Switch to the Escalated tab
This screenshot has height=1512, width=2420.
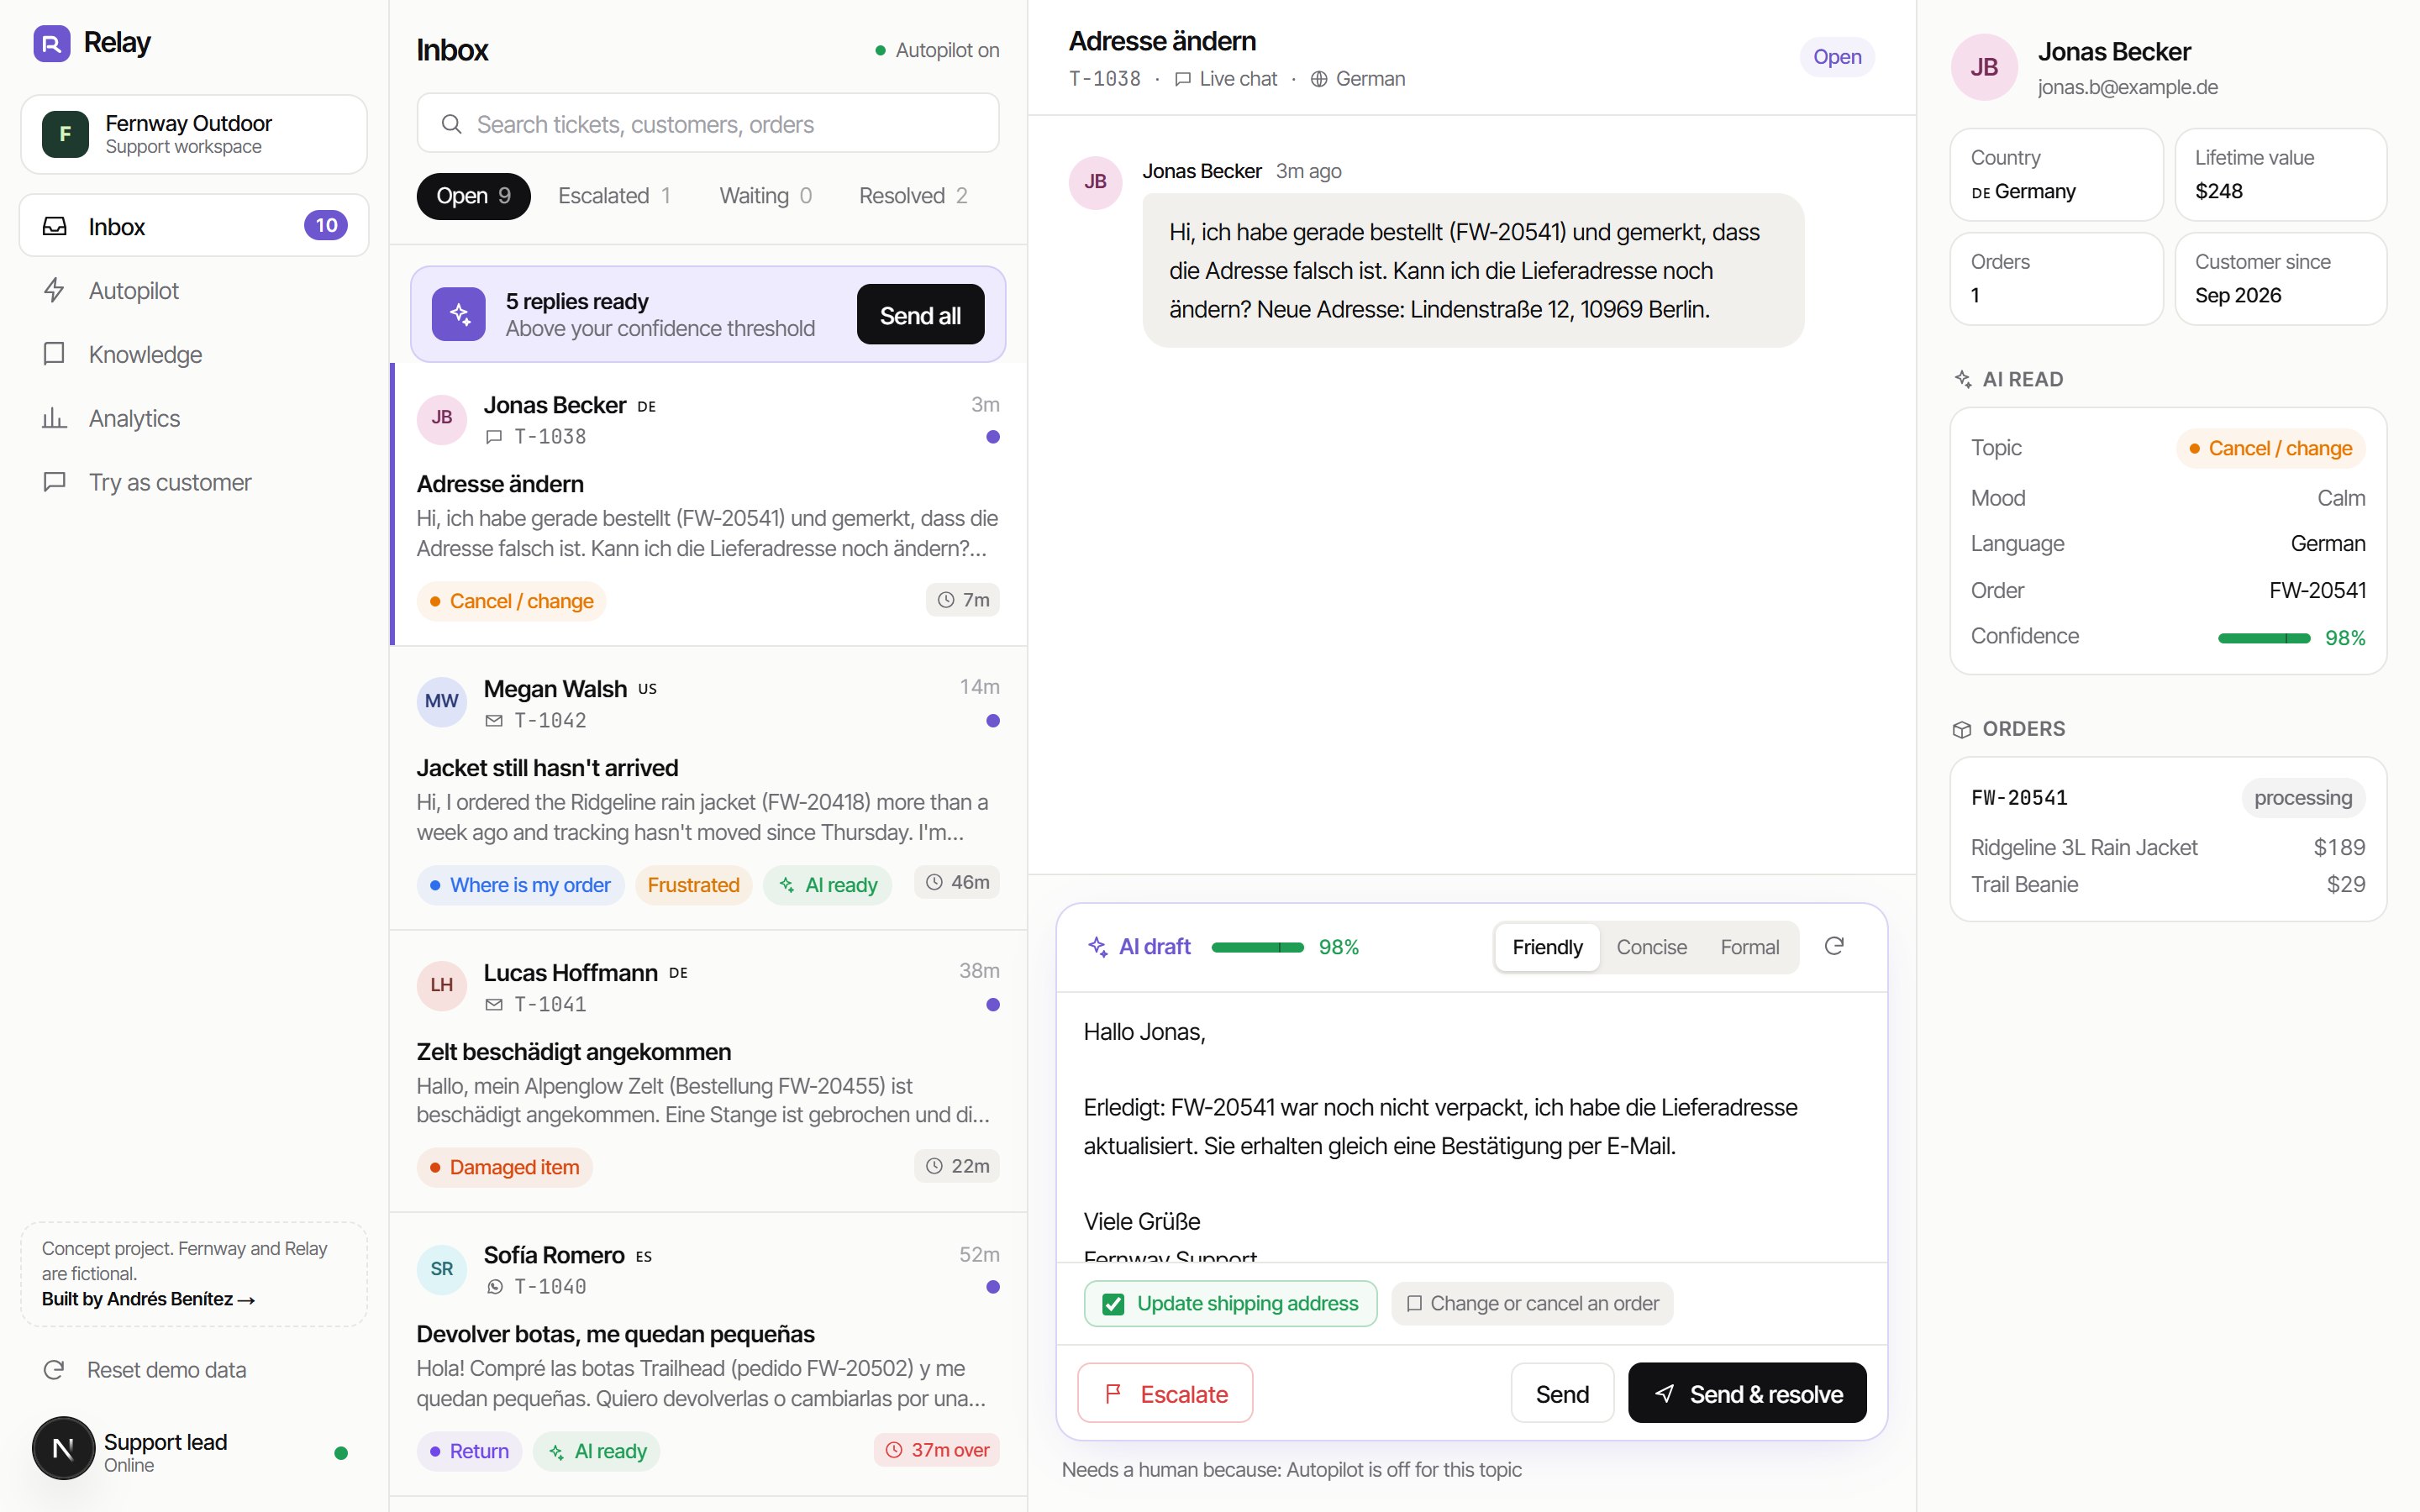[614, 196]
